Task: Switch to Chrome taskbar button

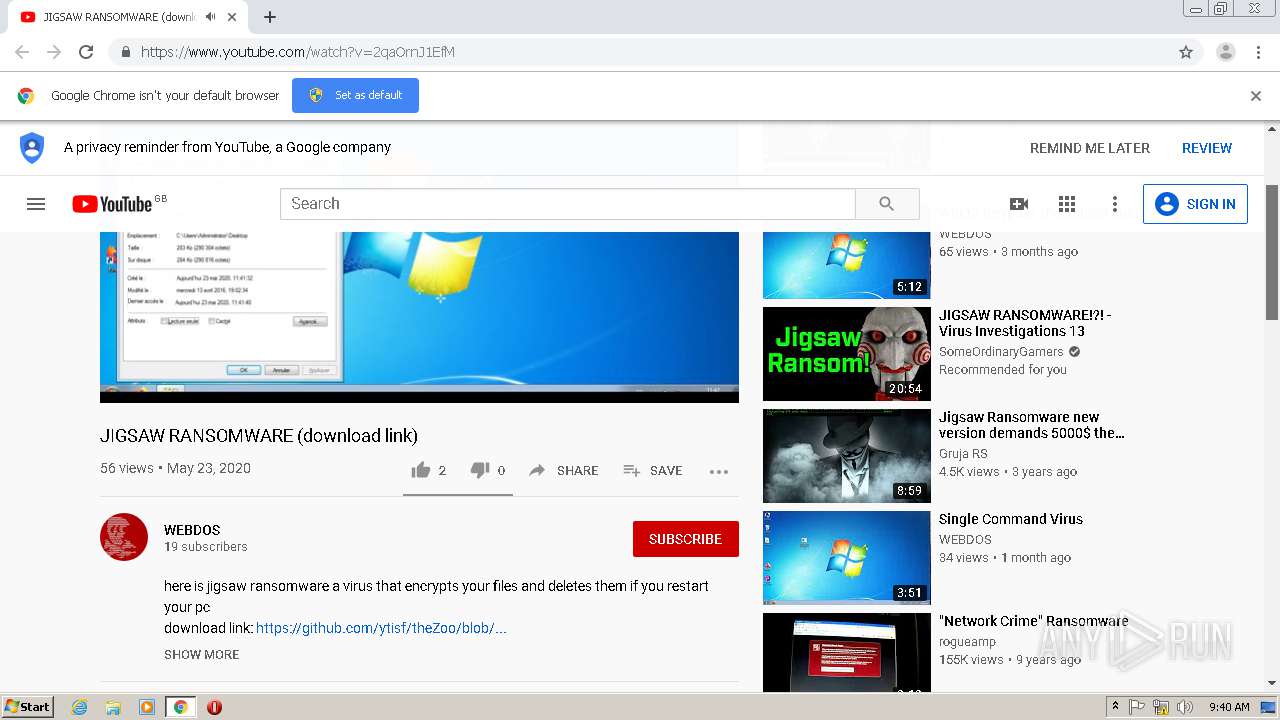Action: [x=180, y=707]
